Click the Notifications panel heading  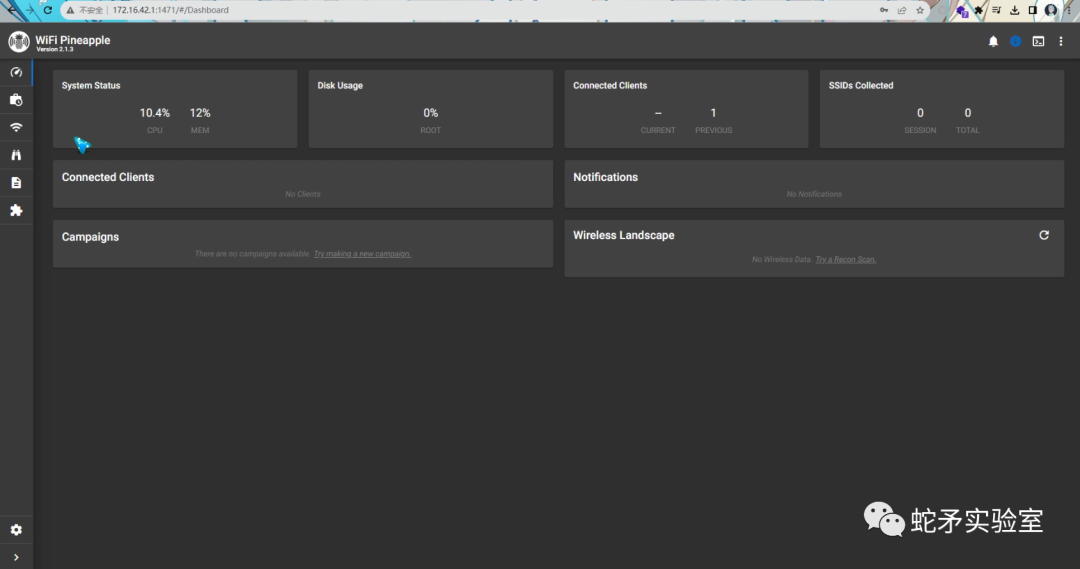coord(605,177)
